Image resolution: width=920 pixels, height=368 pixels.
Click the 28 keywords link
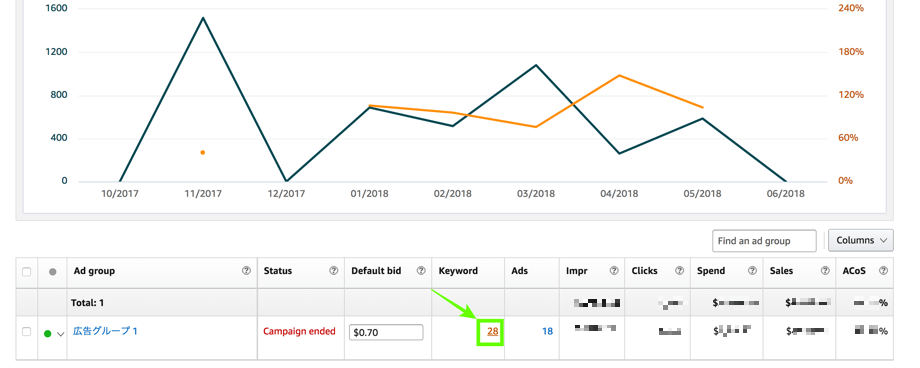tap(492, 332)
